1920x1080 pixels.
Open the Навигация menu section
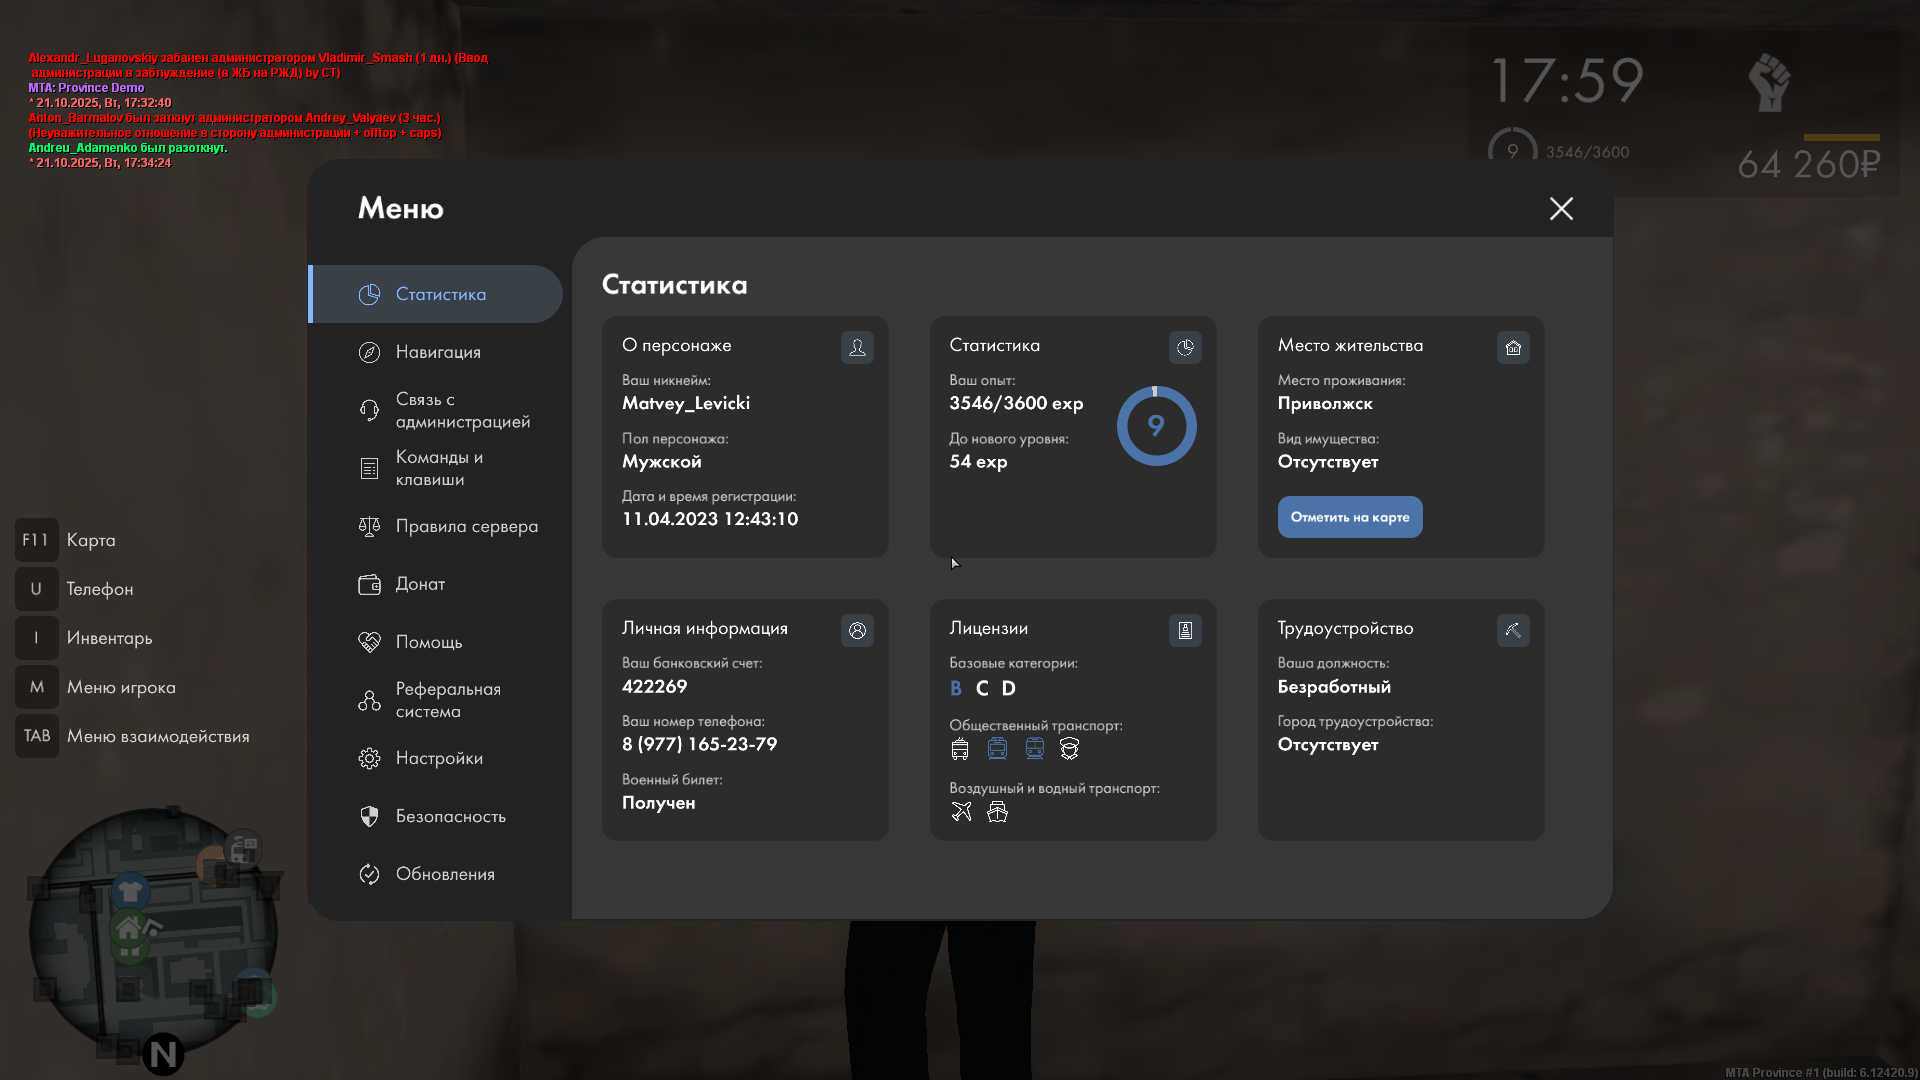[438, 352]
